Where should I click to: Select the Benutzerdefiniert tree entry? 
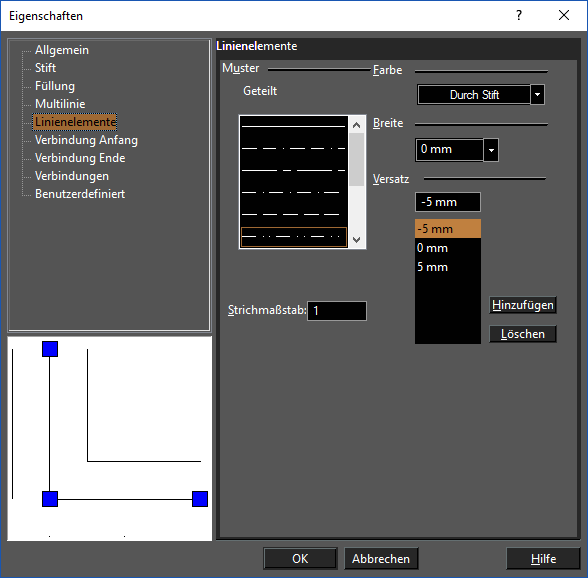click(80, 194)
